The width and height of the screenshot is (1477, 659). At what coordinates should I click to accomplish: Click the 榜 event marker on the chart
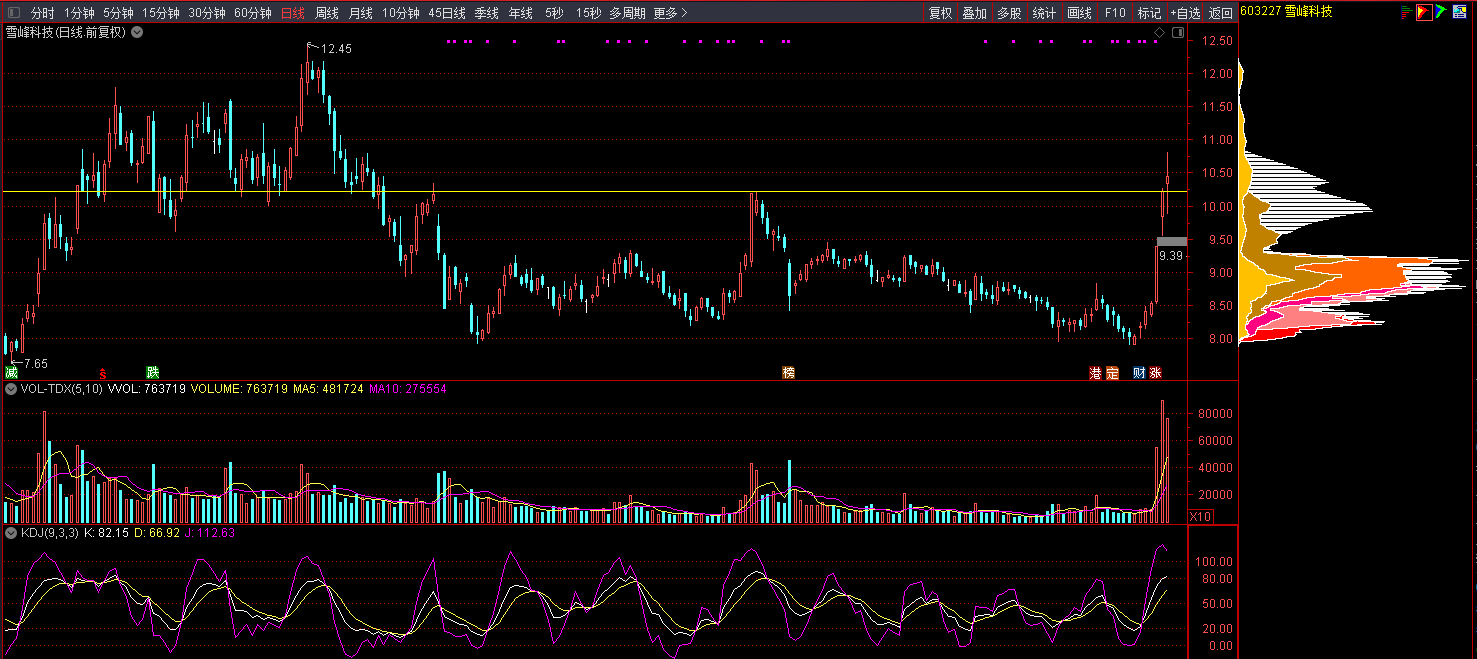[x=788, y=373]
